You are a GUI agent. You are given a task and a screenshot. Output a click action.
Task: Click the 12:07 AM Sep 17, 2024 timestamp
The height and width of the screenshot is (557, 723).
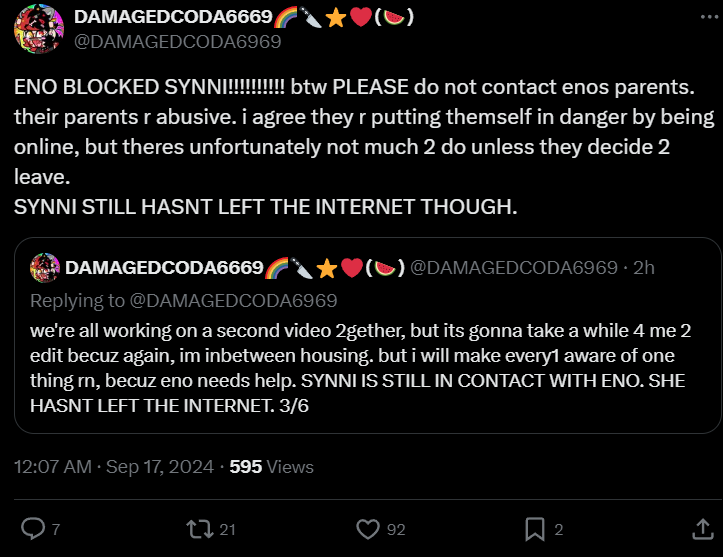(114, 467)
